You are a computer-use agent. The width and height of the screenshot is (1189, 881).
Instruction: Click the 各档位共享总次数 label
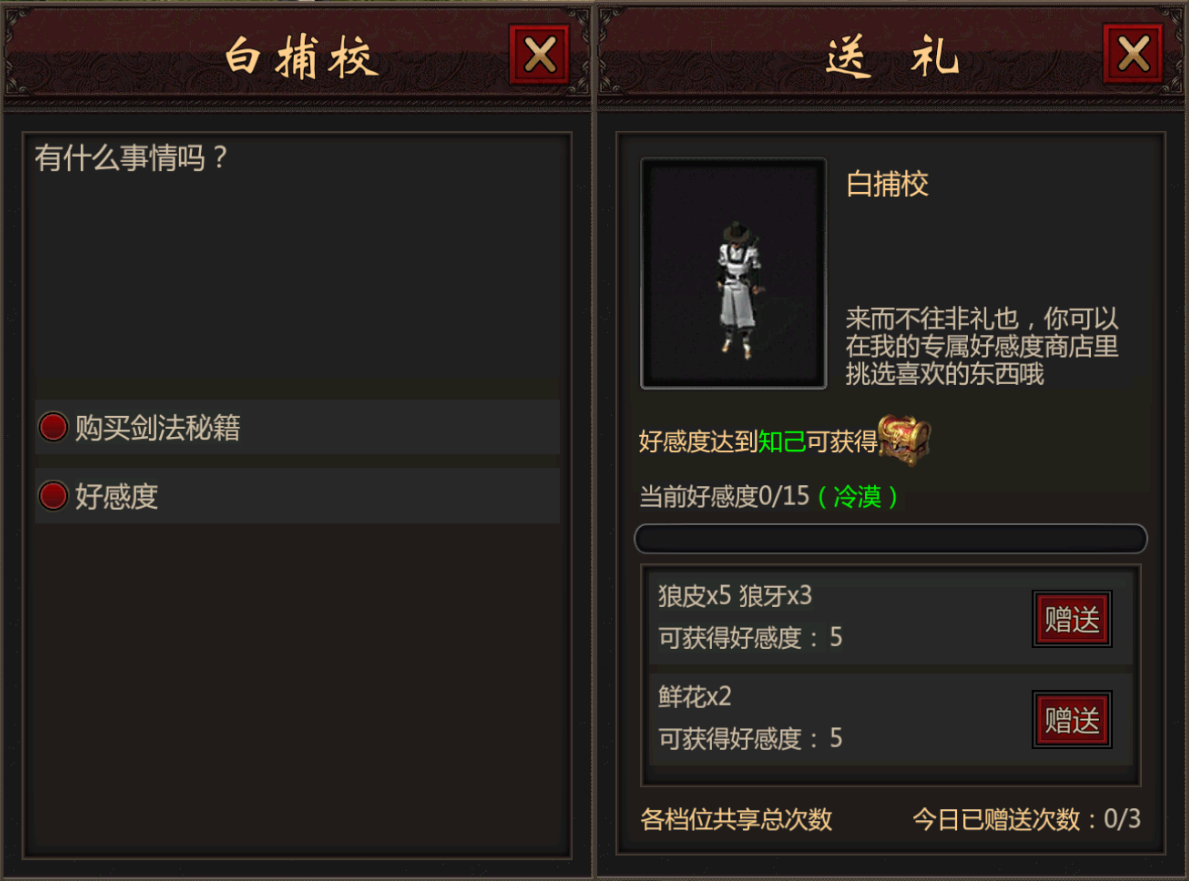[x=736, y=819]
